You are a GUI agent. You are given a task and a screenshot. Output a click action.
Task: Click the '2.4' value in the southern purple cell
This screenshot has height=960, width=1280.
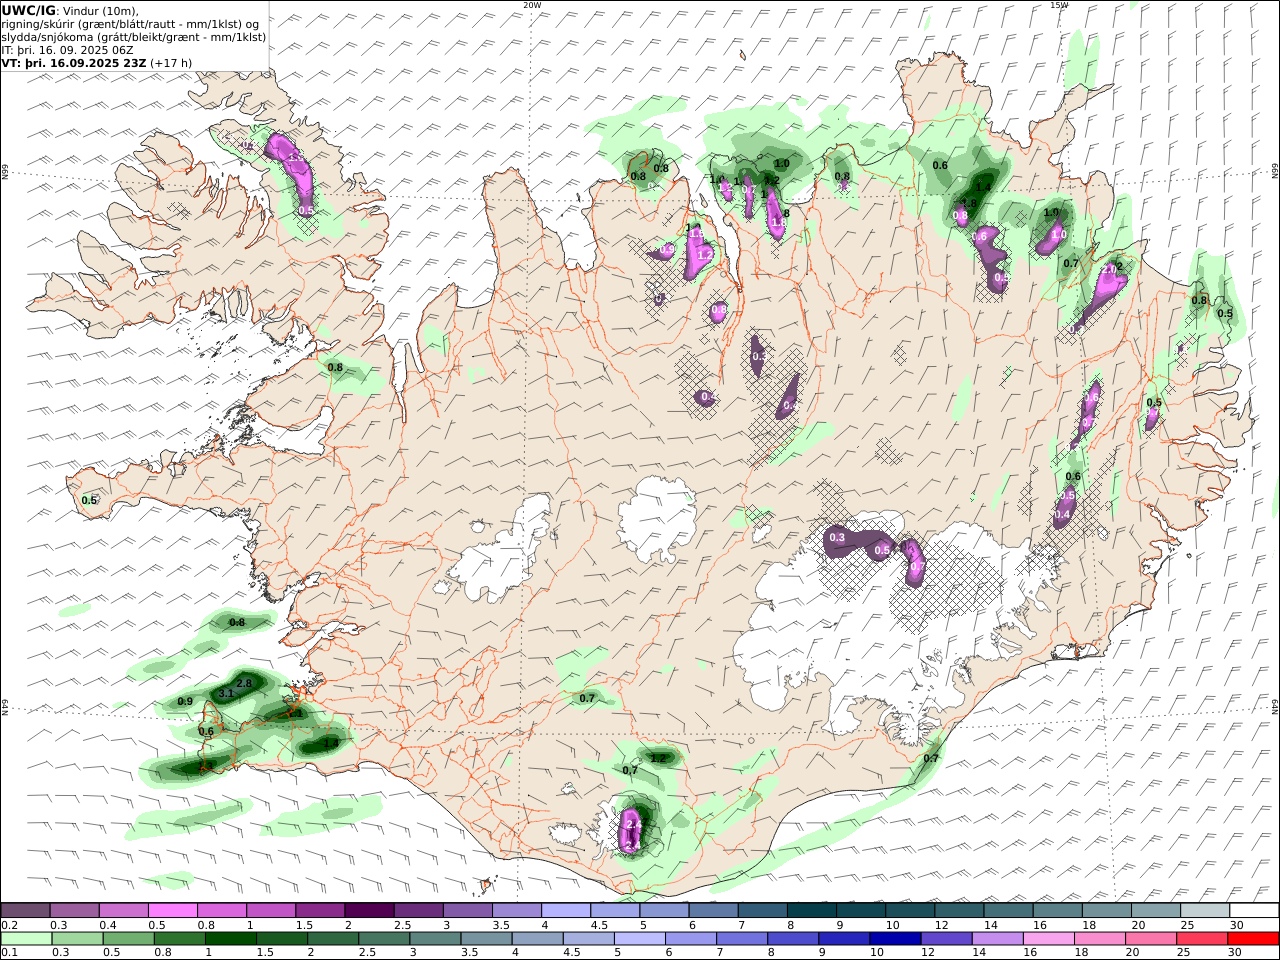(x=632, y=824)
